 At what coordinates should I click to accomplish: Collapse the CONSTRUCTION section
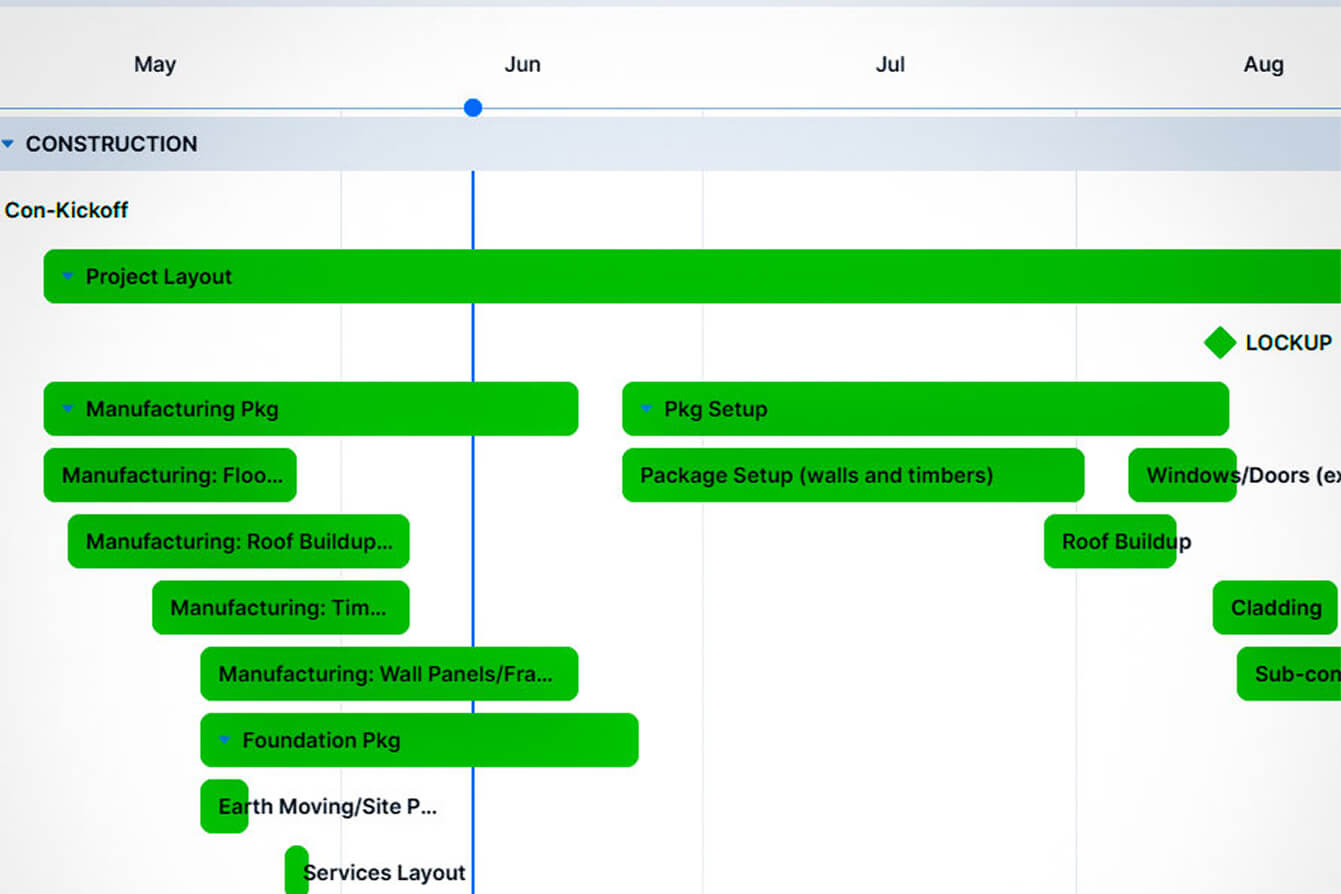pos(8,144)
